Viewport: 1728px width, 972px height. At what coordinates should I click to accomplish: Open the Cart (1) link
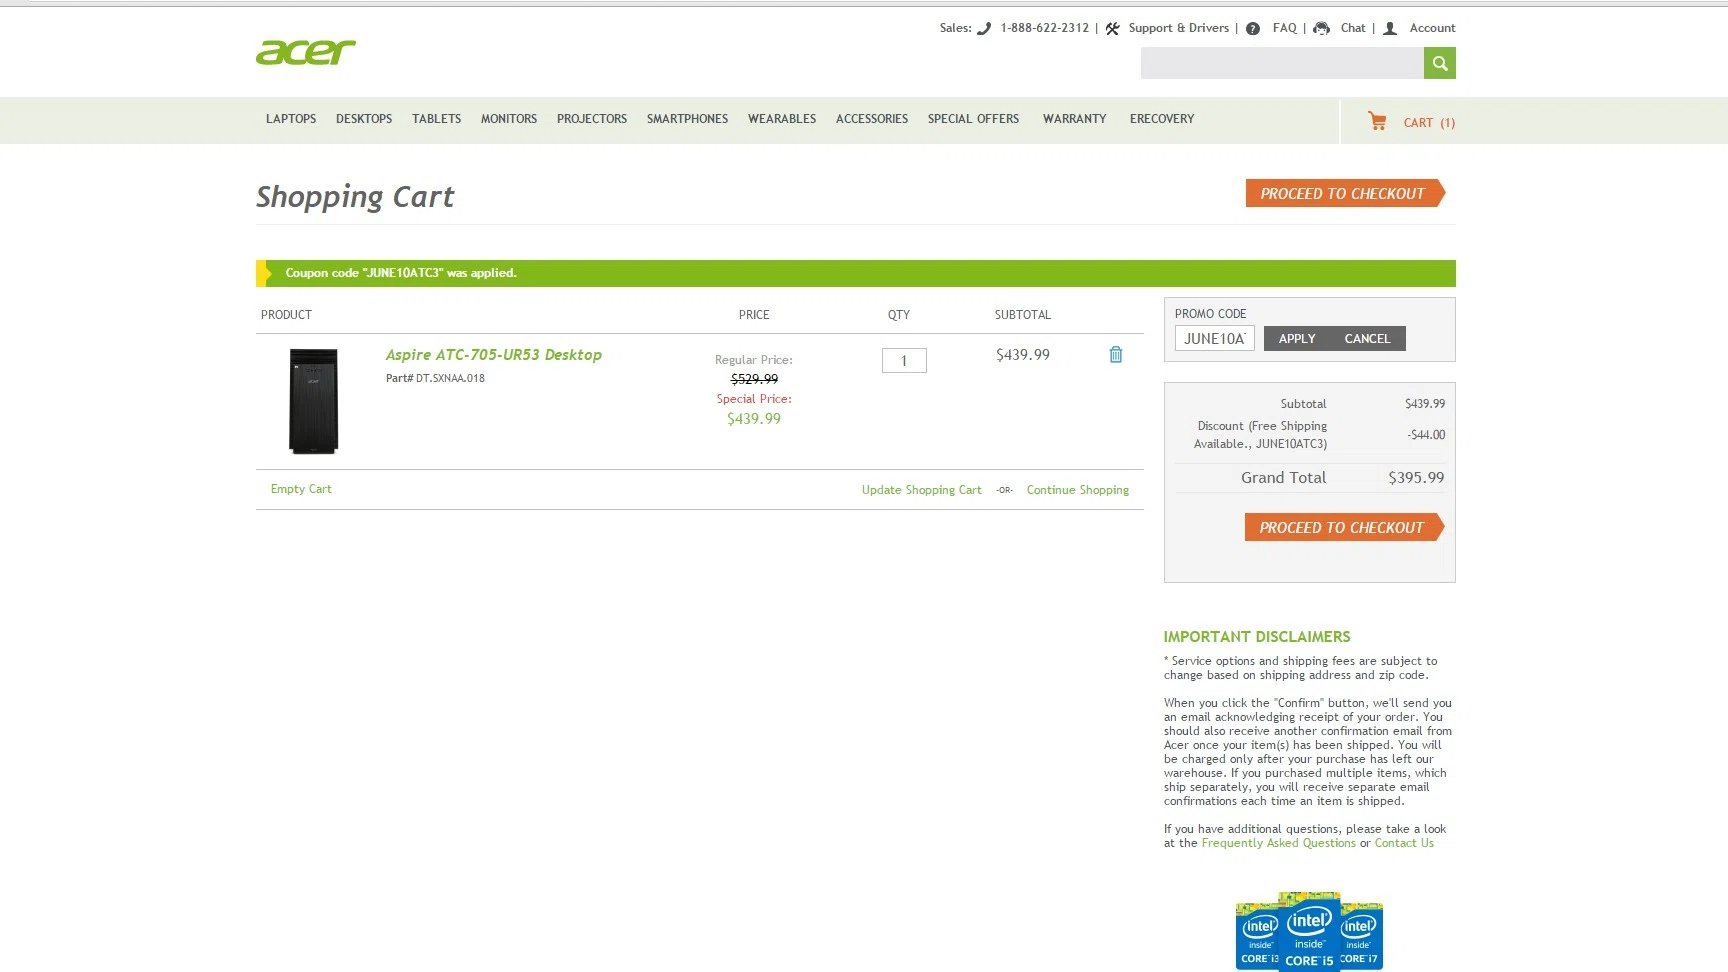1429,123
